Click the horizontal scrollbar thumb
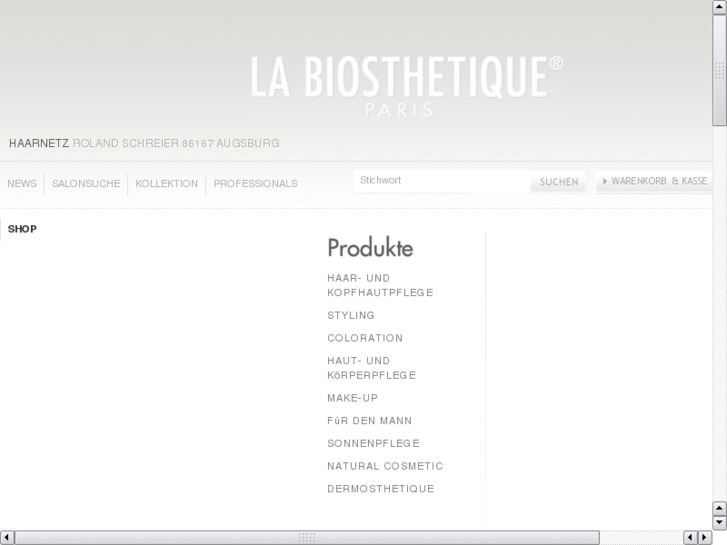This screenshot has height=545, width=727. (x=307, y=538)
